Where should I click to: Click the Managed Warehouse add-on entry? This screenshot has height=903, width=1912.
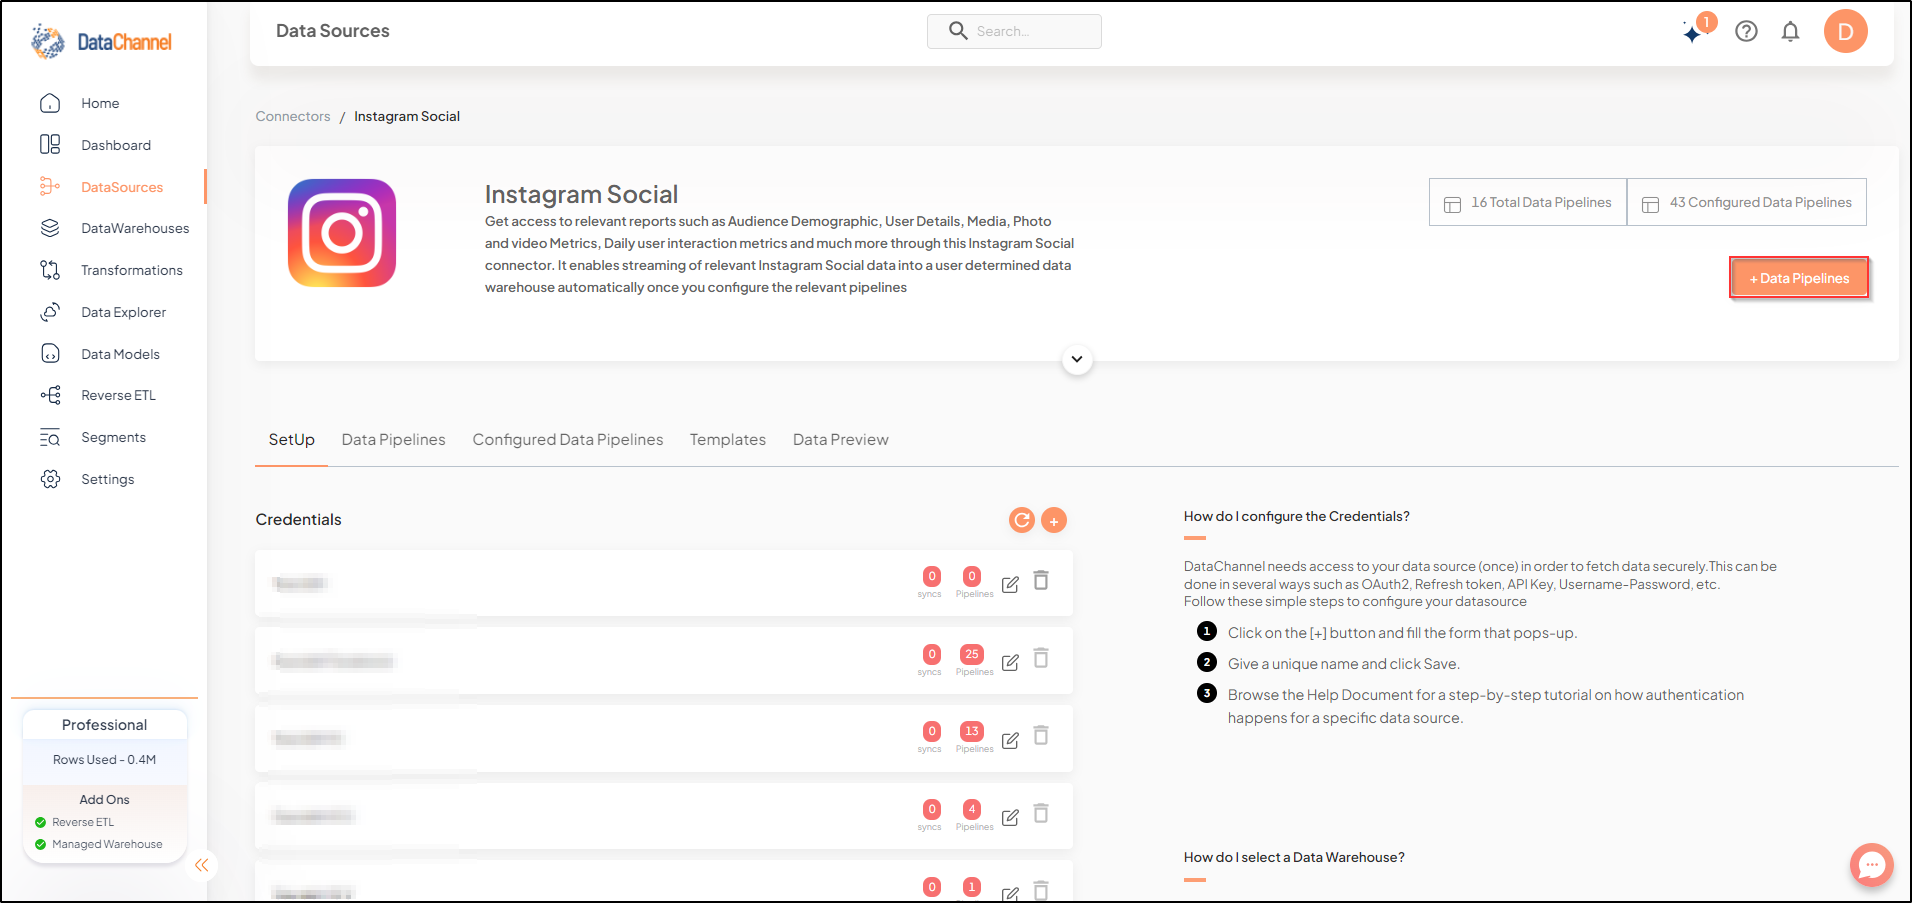tap(99, 844)
